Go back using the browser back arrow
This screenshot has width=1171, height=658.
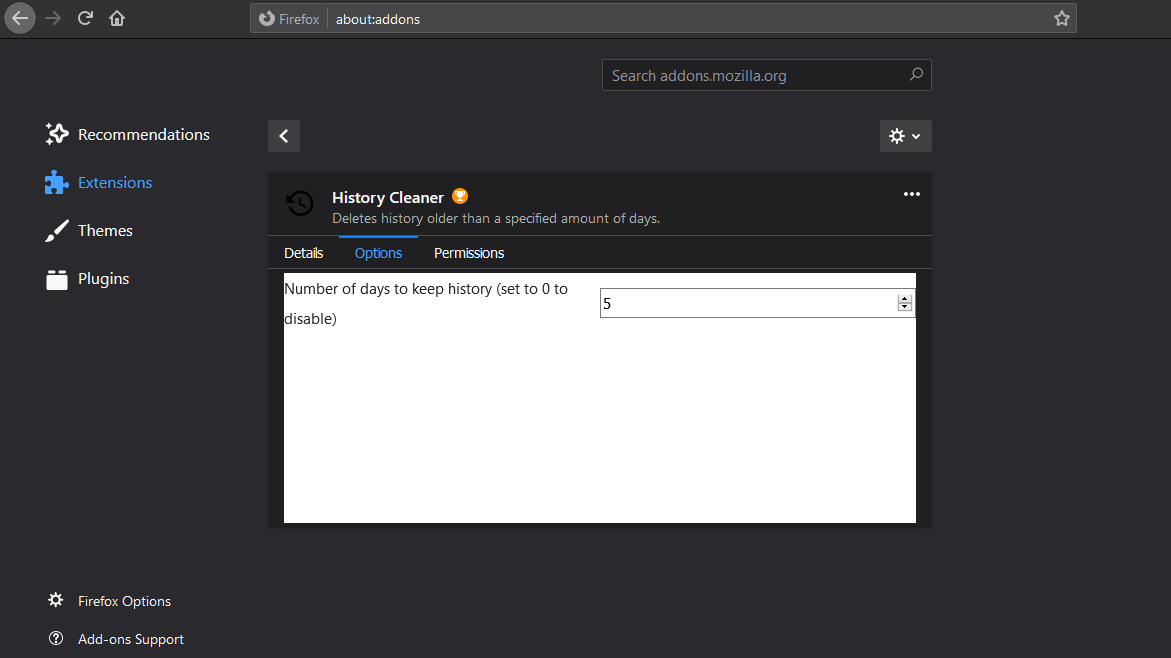(20, 18)
